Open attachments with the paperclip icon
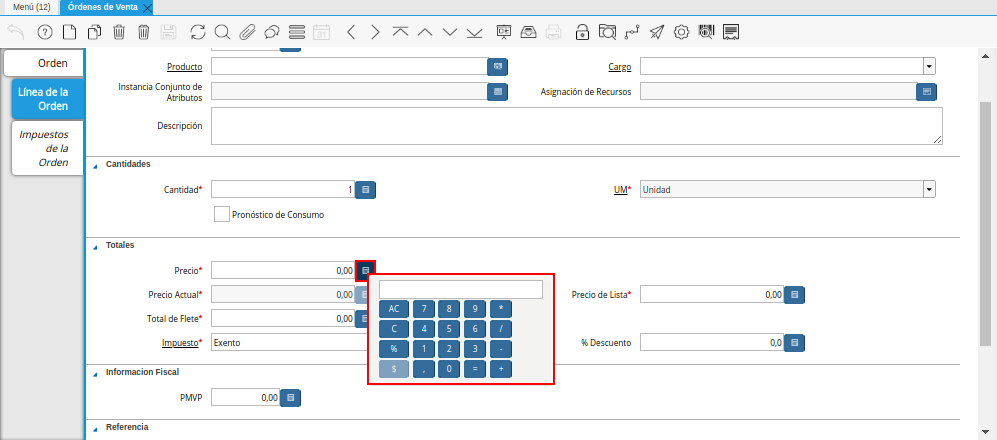This screenshot has width=997, height=440. tap(247, 32)
